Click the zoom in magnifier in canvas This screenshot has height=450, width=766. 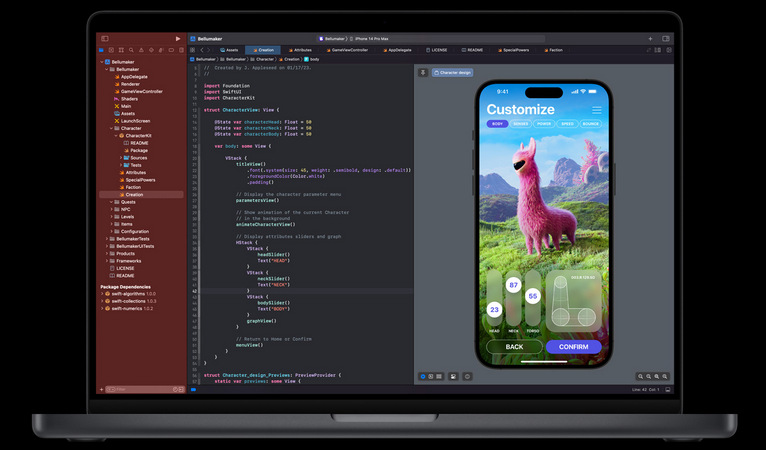657,376
